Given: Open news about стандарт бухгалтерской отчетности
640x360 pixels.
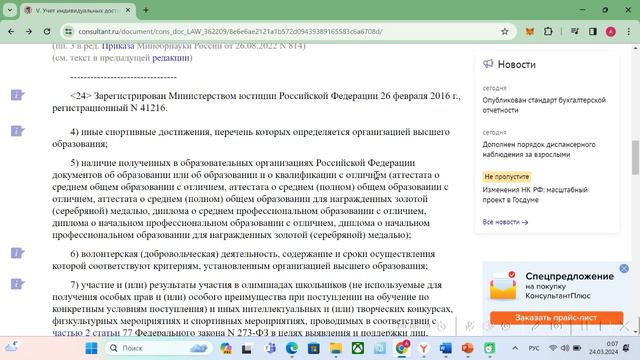Looking at the screenshot, I should 544,105.
